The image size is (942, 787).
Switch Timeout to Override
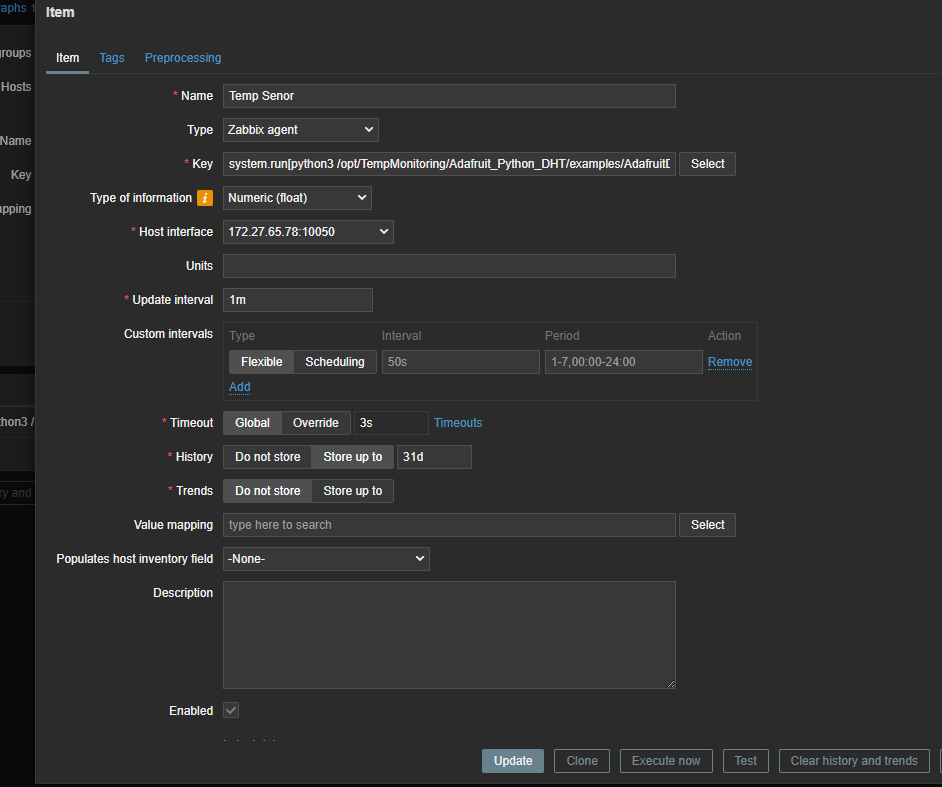(x=315, y=423)
